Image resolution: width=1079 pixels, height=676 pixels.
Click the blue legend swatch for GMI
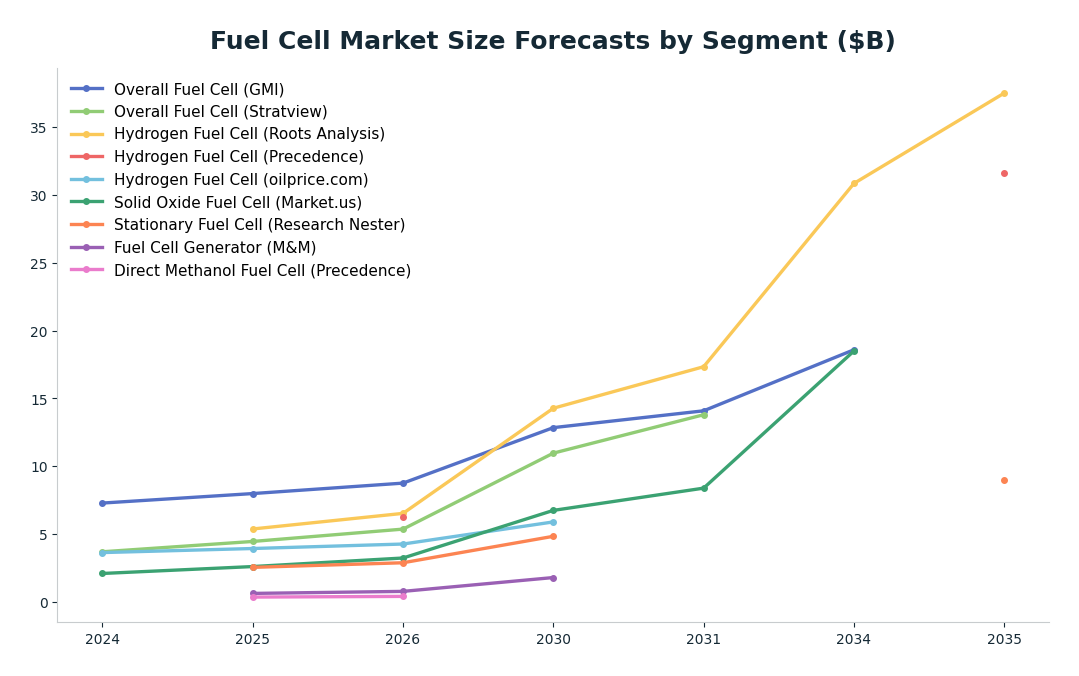click(87, 89)
